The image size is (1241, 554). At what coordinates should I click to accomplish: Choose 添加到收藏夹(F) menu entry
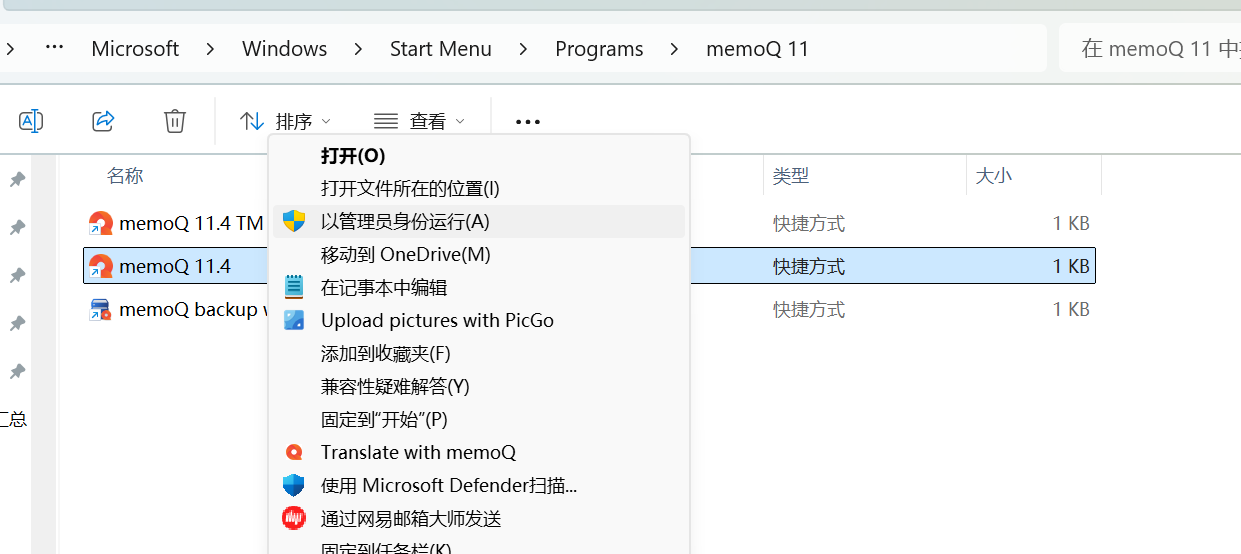479,353
